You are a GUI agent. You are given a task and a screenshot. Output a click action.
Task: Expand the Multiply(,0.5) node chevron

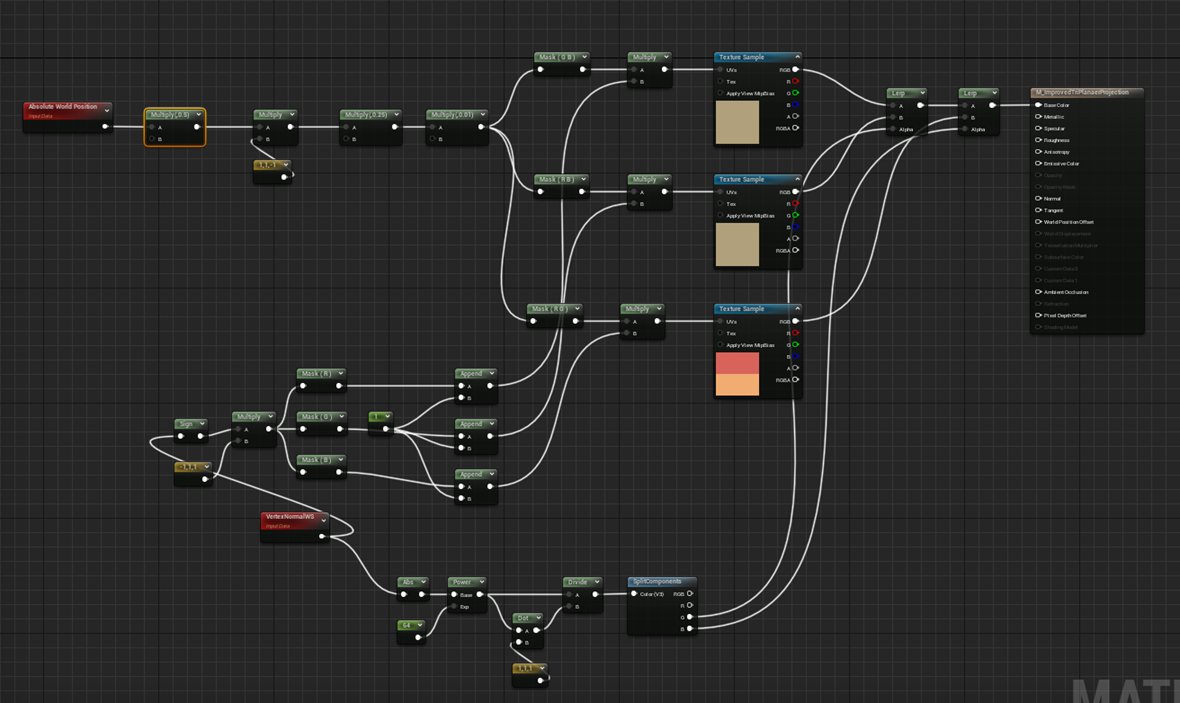click(199, 114)
